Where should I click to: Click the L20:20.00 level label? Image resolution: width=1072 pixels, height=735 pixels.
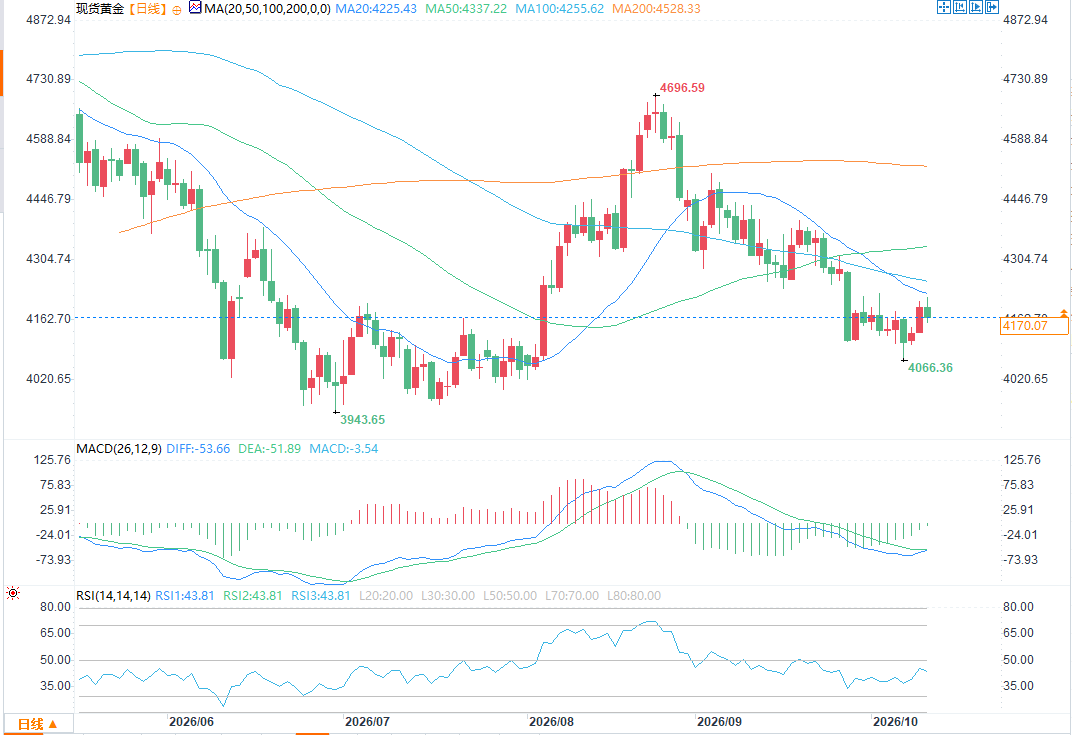point(386,596)
